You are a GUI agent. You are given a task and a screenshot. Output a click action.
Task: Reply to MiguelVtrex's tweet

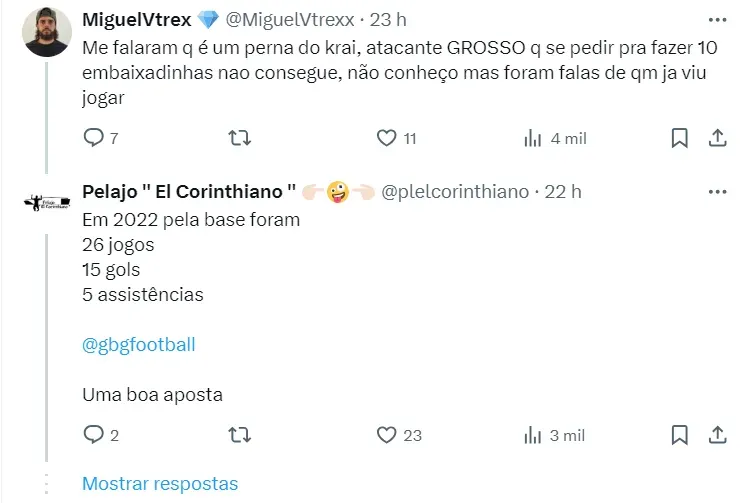[94, 138]
